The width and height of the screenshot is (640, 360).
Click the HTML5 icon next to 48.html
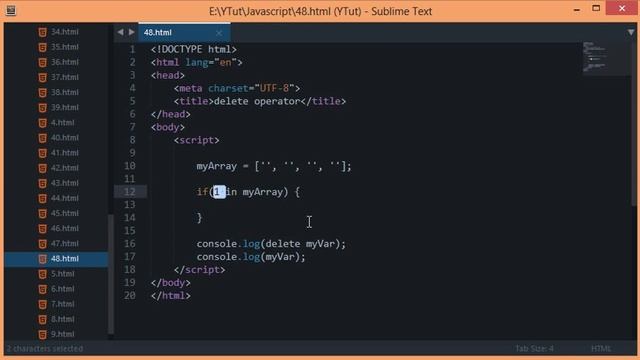point(42,258)
